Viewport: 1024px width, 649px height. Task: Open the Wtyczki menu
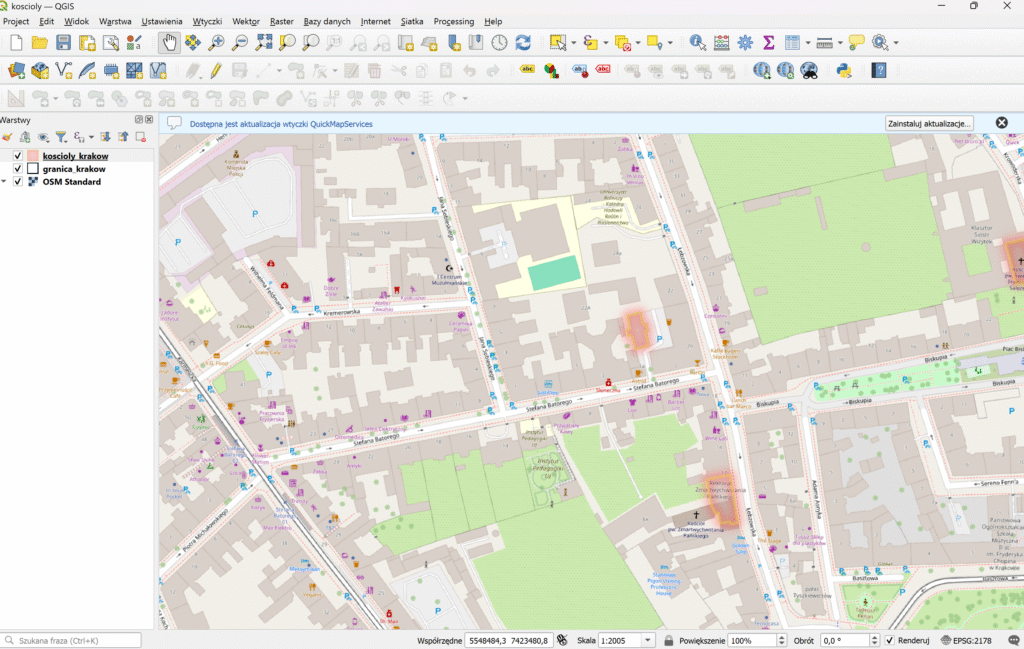coord(207,21)
